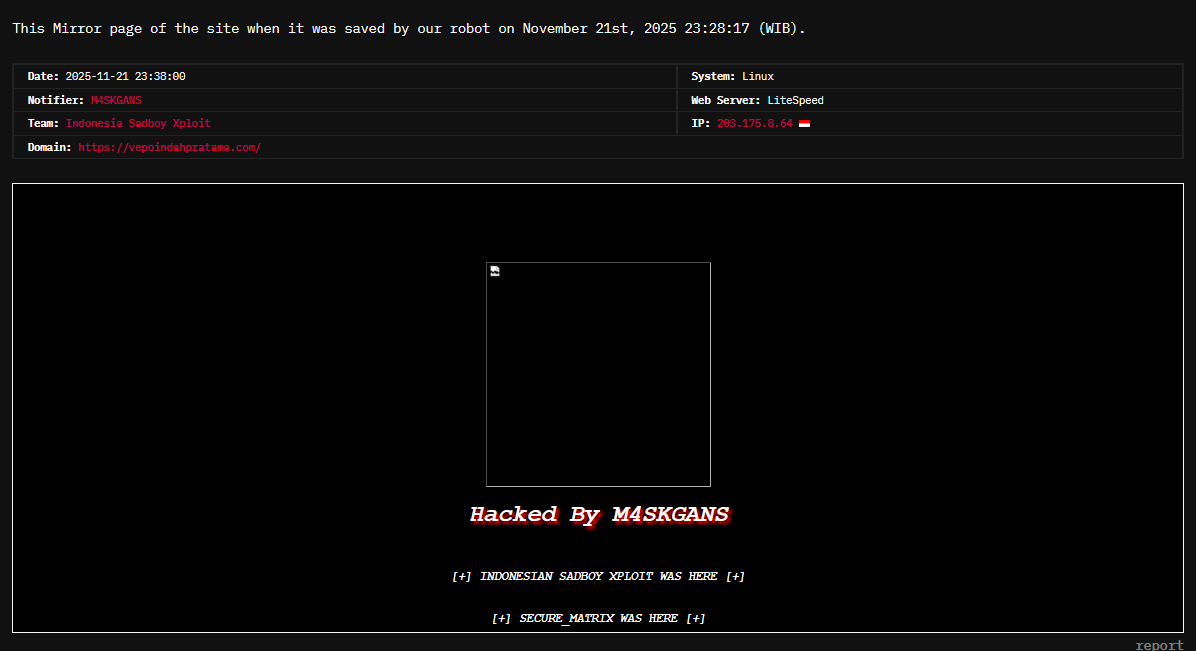Click the "IP:" field label
The height and width of the screenshot is (651, 1196).
coord(700,124)
